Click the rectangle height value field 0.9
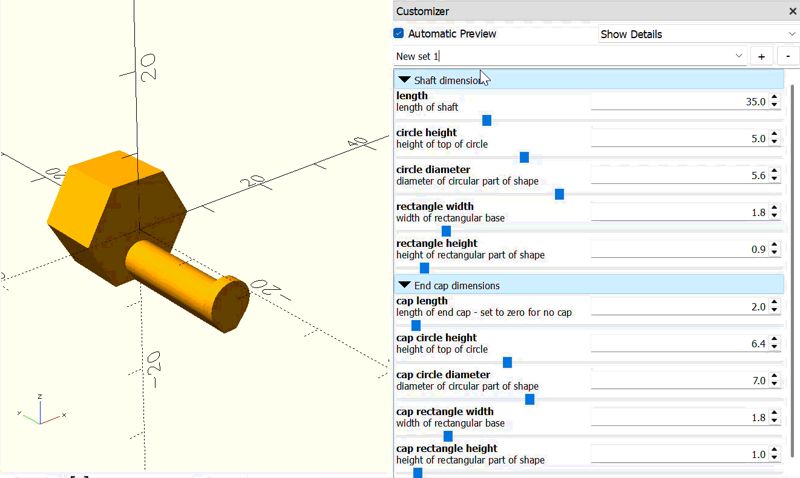 [679, 249]
